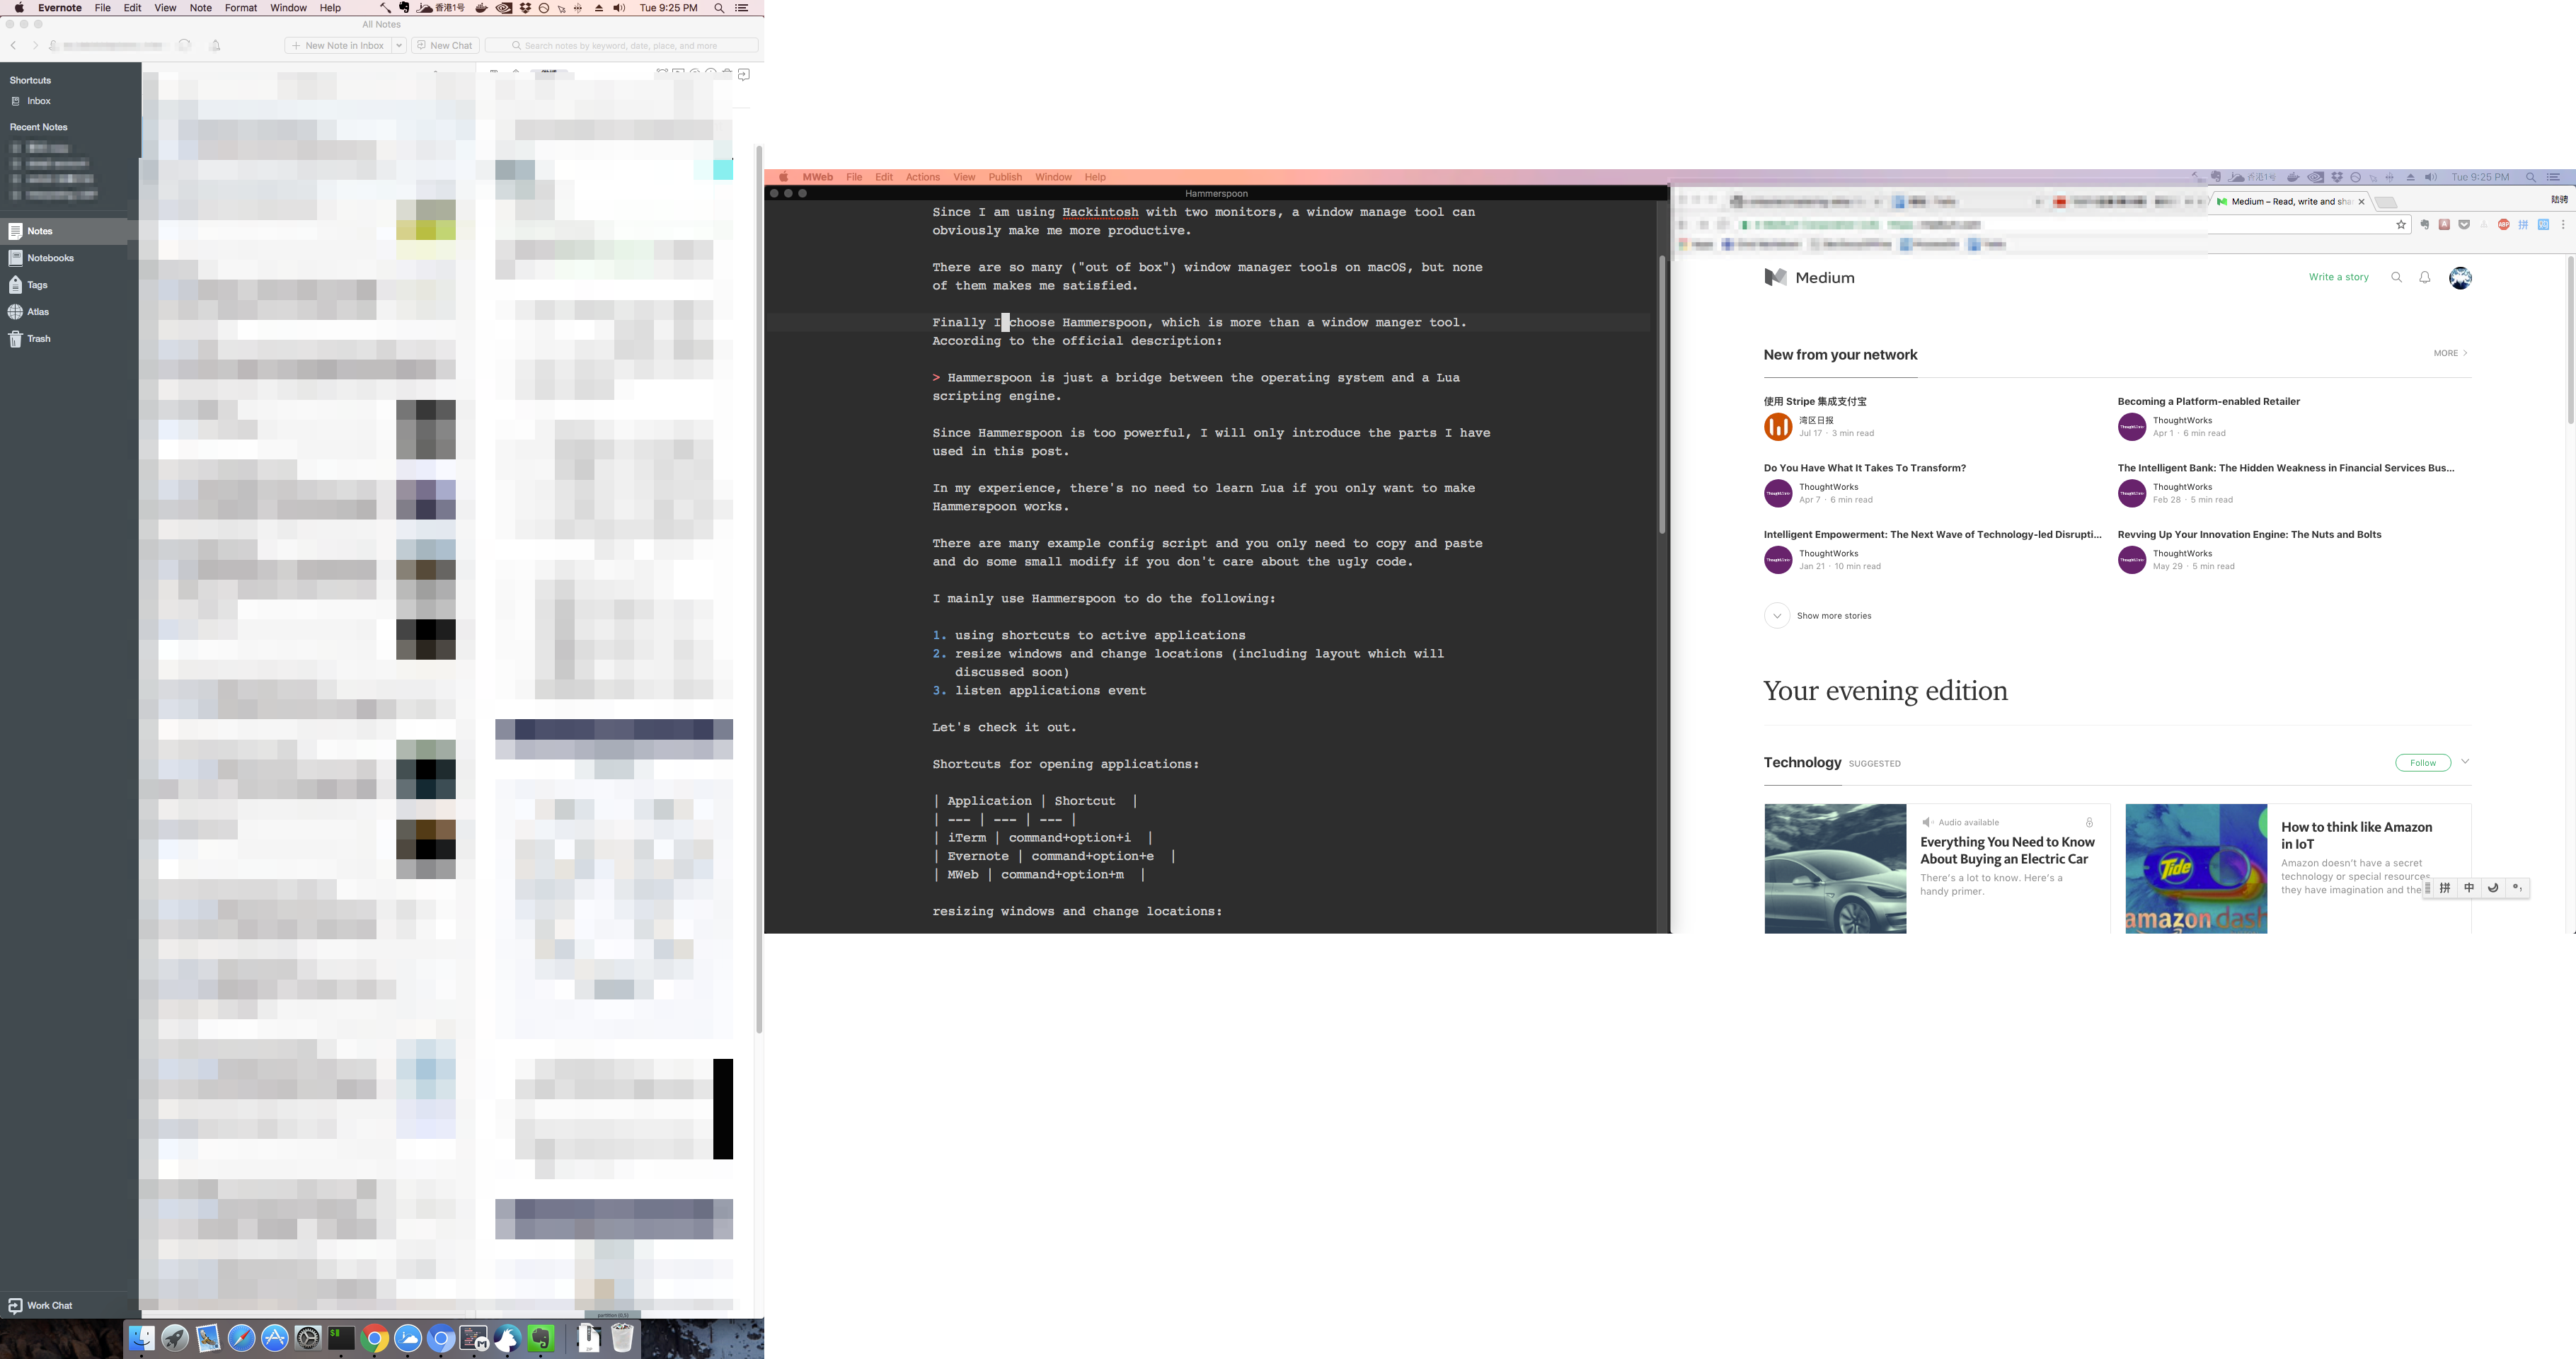Open the MWeb Publish menu
The height and width of the screenshot is (1359, 2576).
(x=1004, y=177)
